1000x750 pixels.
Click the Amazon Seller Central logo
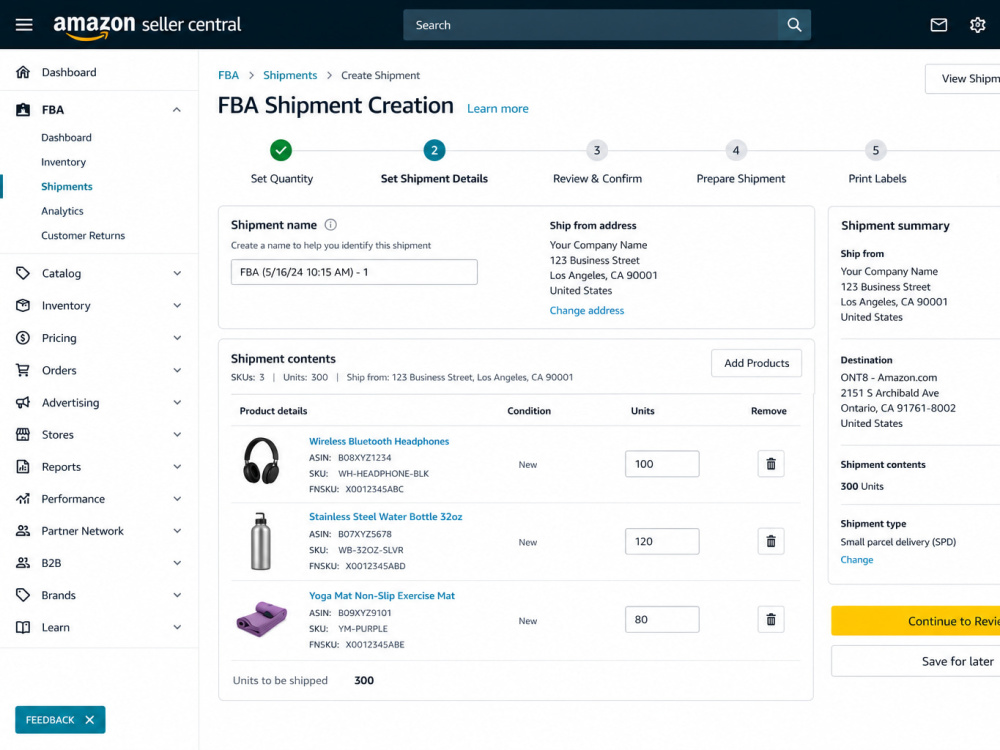point(147,26)
